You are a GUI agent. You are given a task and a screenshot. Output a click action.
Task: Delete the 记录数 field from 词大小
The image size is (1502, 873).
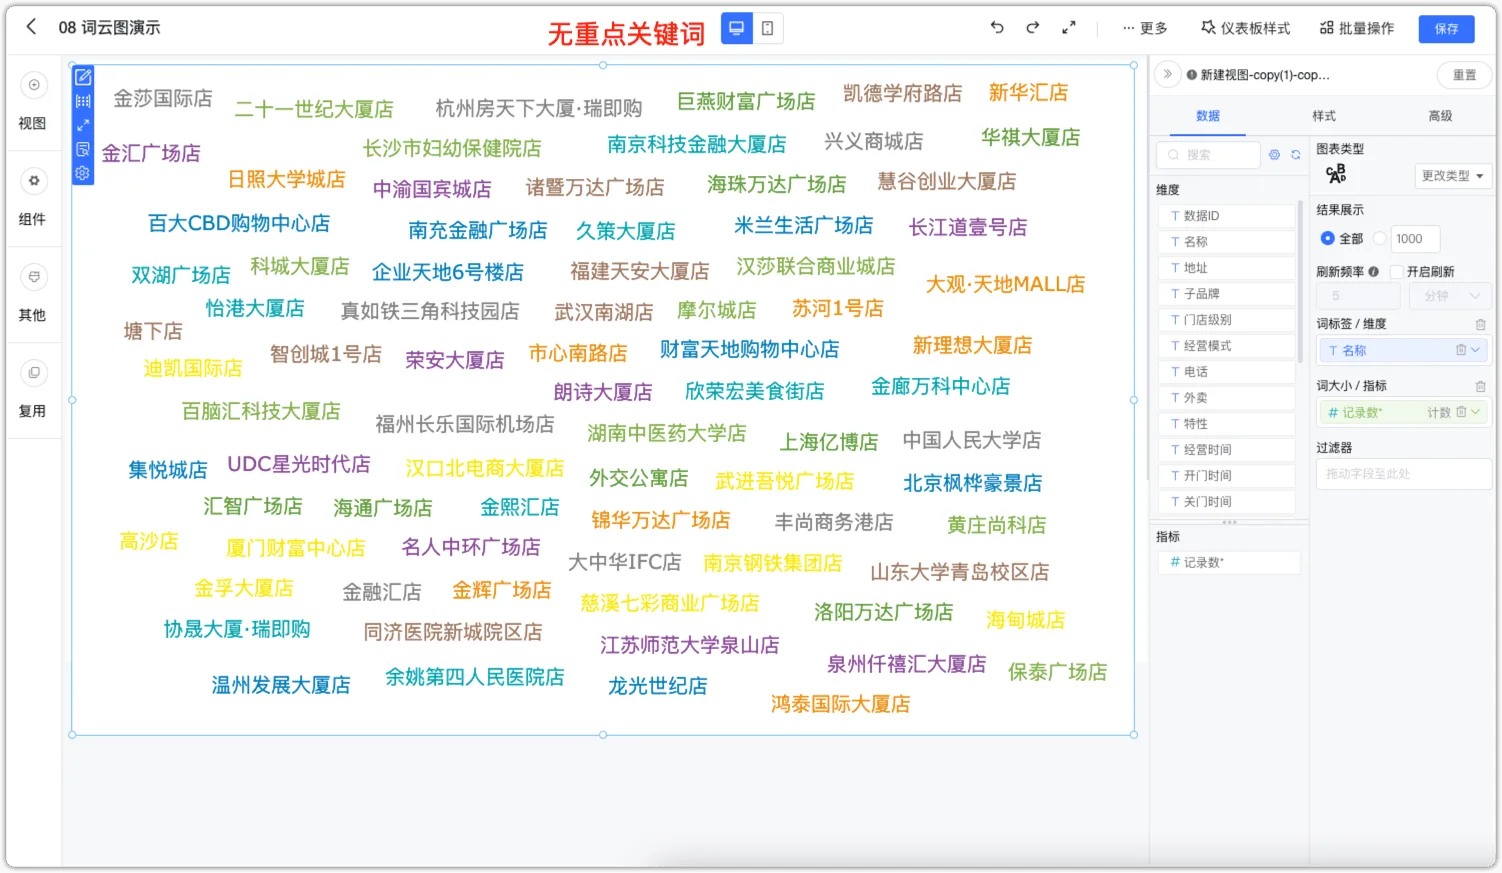click(1460, 412)
